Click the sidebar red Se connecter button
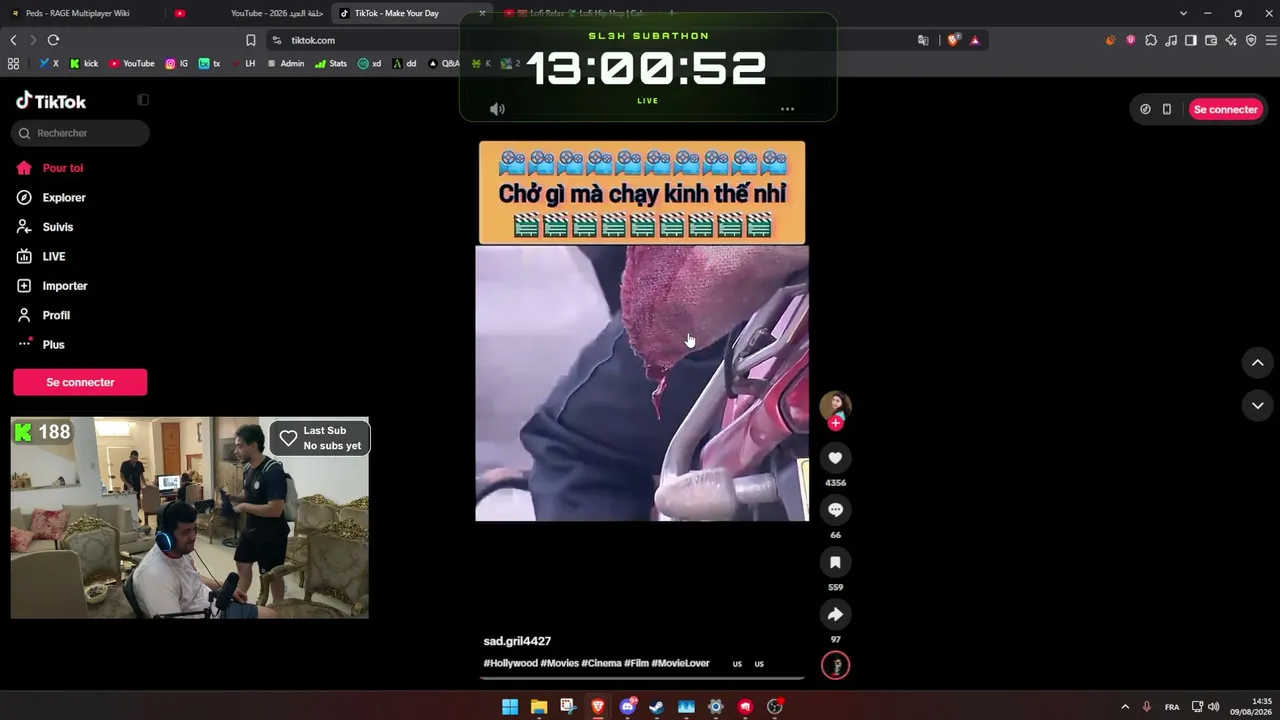1280x720 pixels. (80, 382)
